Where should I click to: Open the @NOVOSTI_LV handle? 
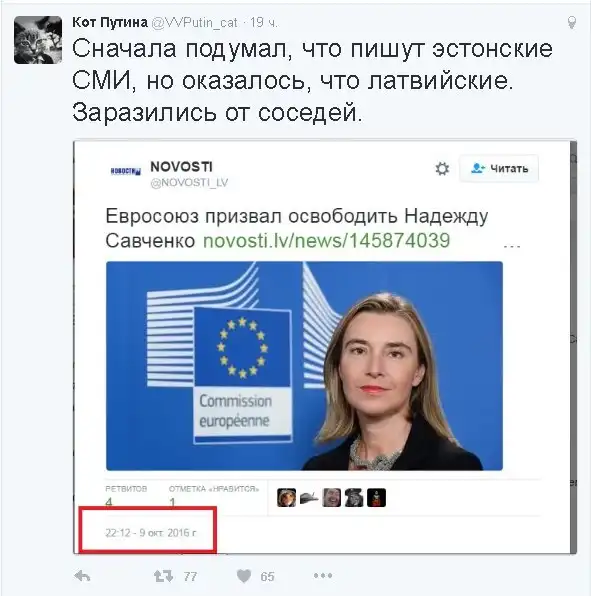[189, 183]
